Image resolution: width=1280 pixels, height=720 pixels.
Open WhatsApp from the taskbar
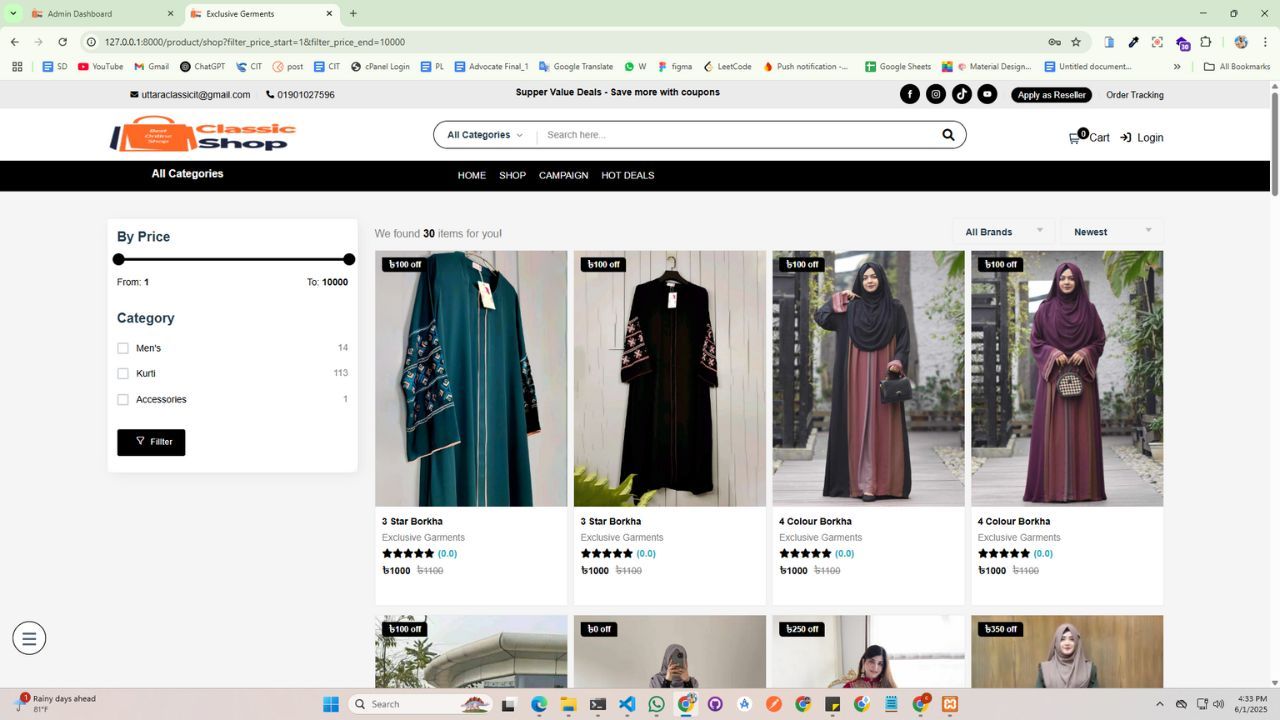tap(656, 704)
